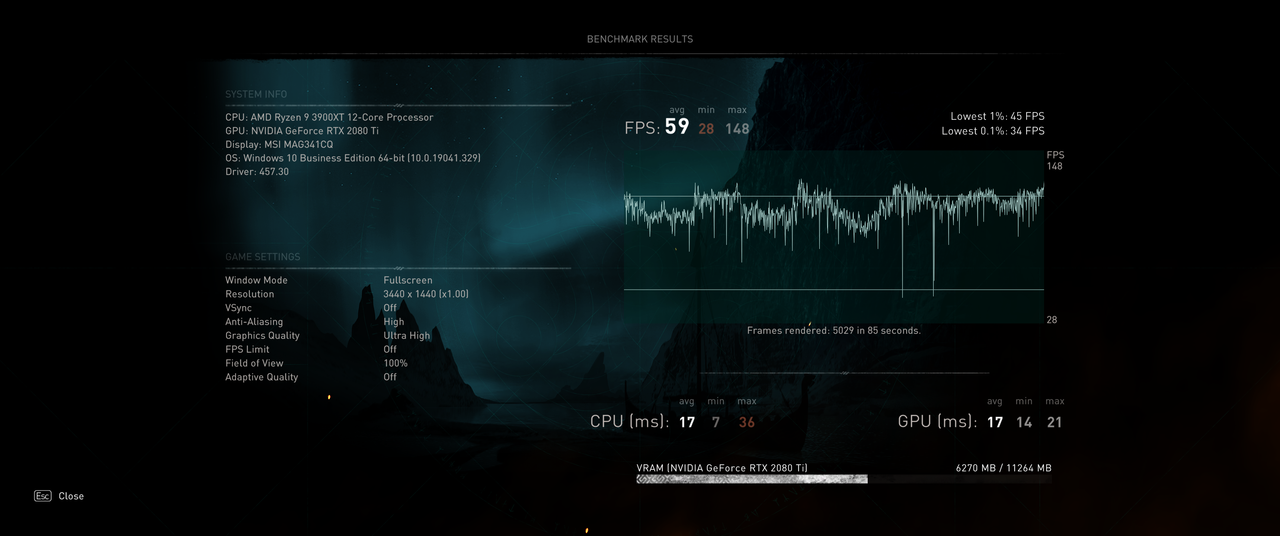The height and width of the screenshot is (536, 1280).
Task: Click the Lowest 0.1%: 34 FPS text
Action: [993, 131]
